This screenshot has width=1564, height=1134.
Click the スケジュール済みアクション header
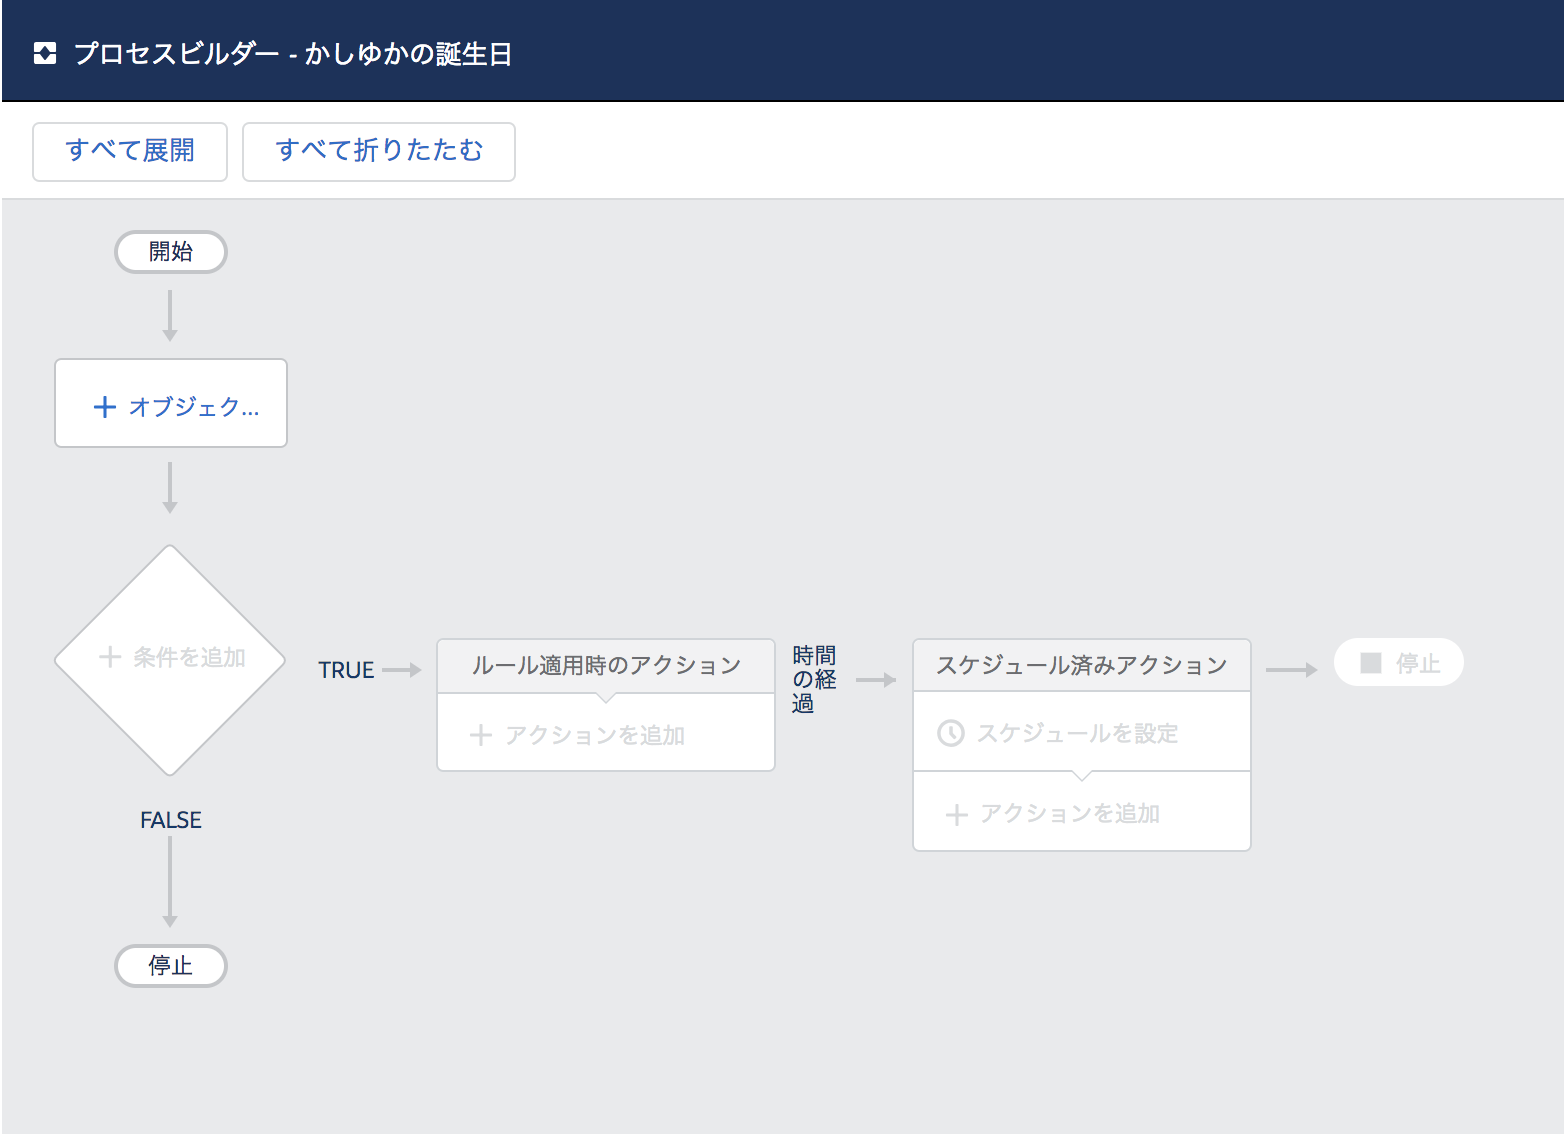pyautogui.click(x=1082, y=665)
